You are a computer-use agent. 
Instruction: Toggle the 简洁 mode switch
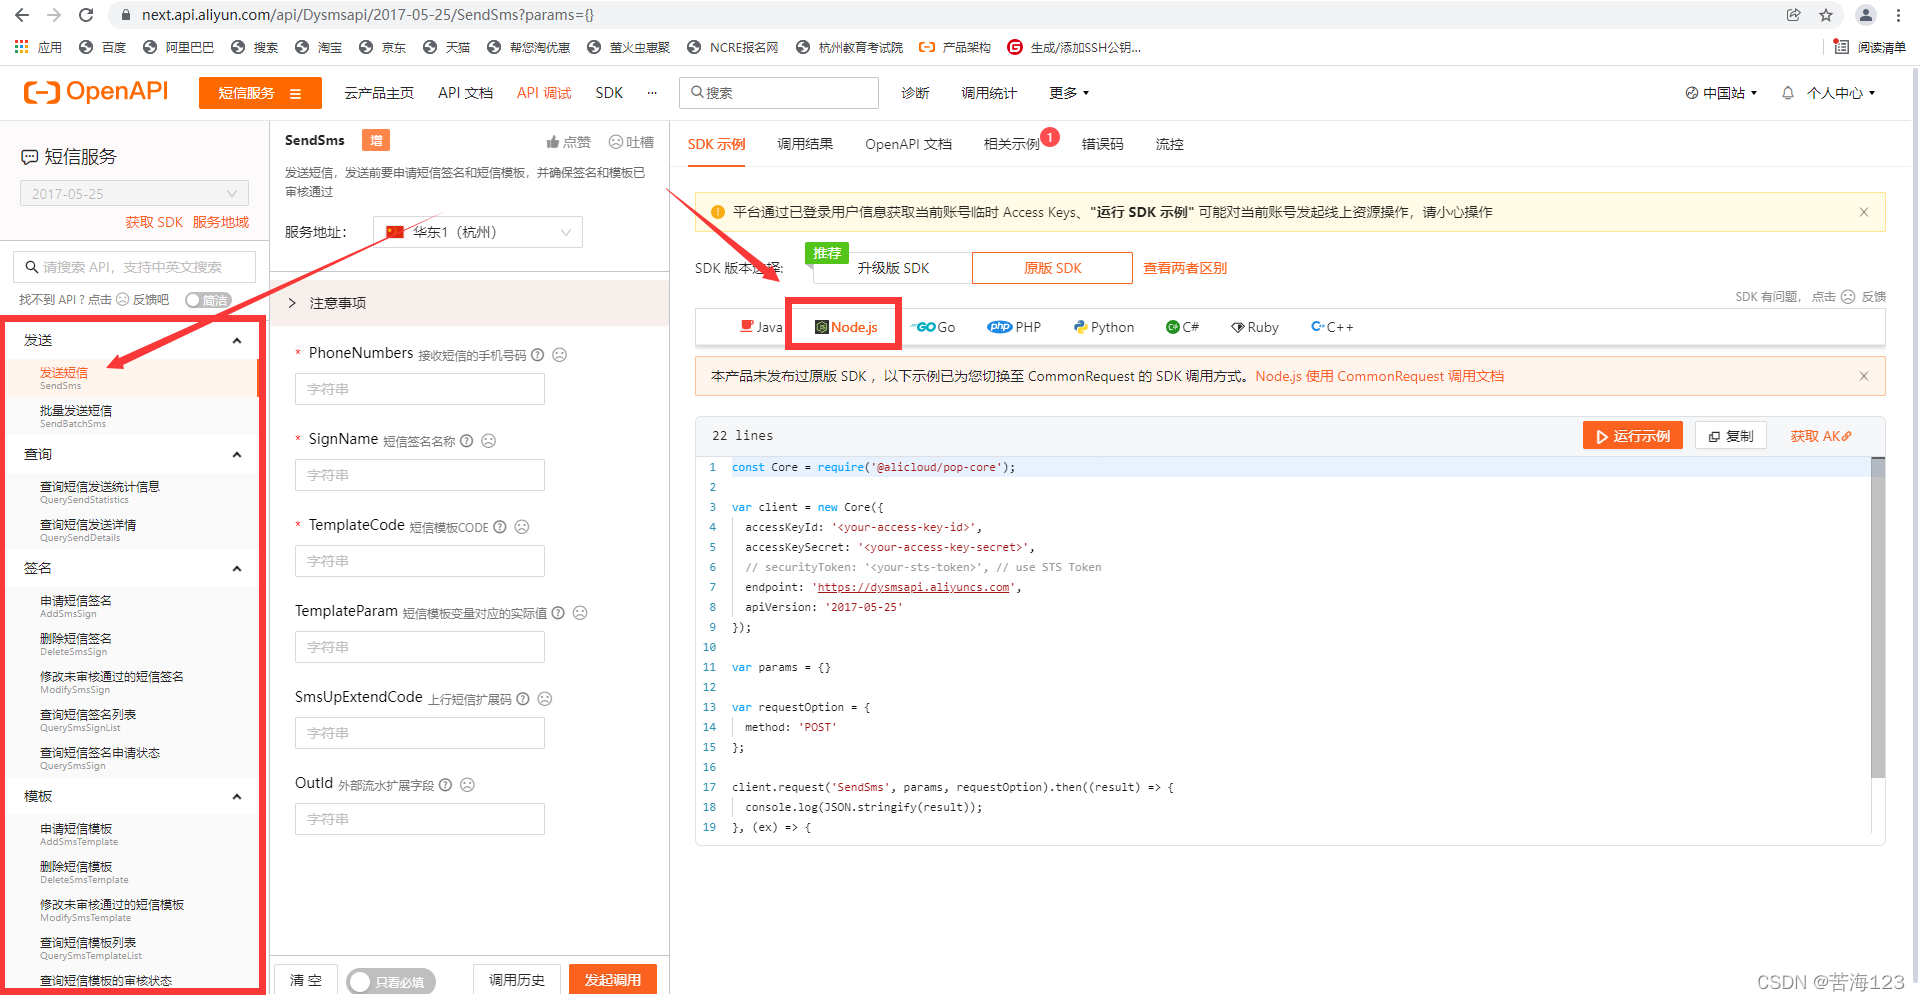pyautogui.click(x=208, y=300)
